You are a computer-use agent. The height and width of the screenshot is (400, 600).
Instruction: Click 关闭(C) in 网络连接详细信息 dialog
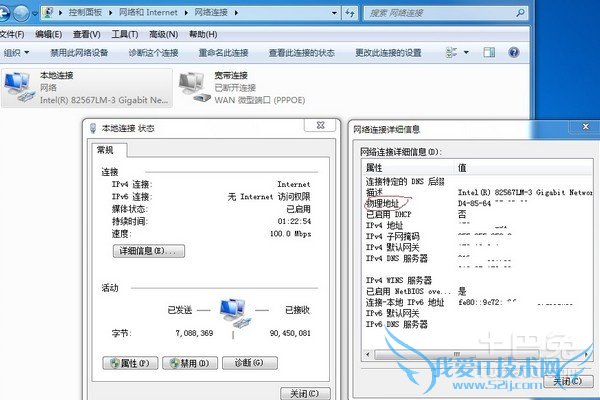(x=568, y=381)
